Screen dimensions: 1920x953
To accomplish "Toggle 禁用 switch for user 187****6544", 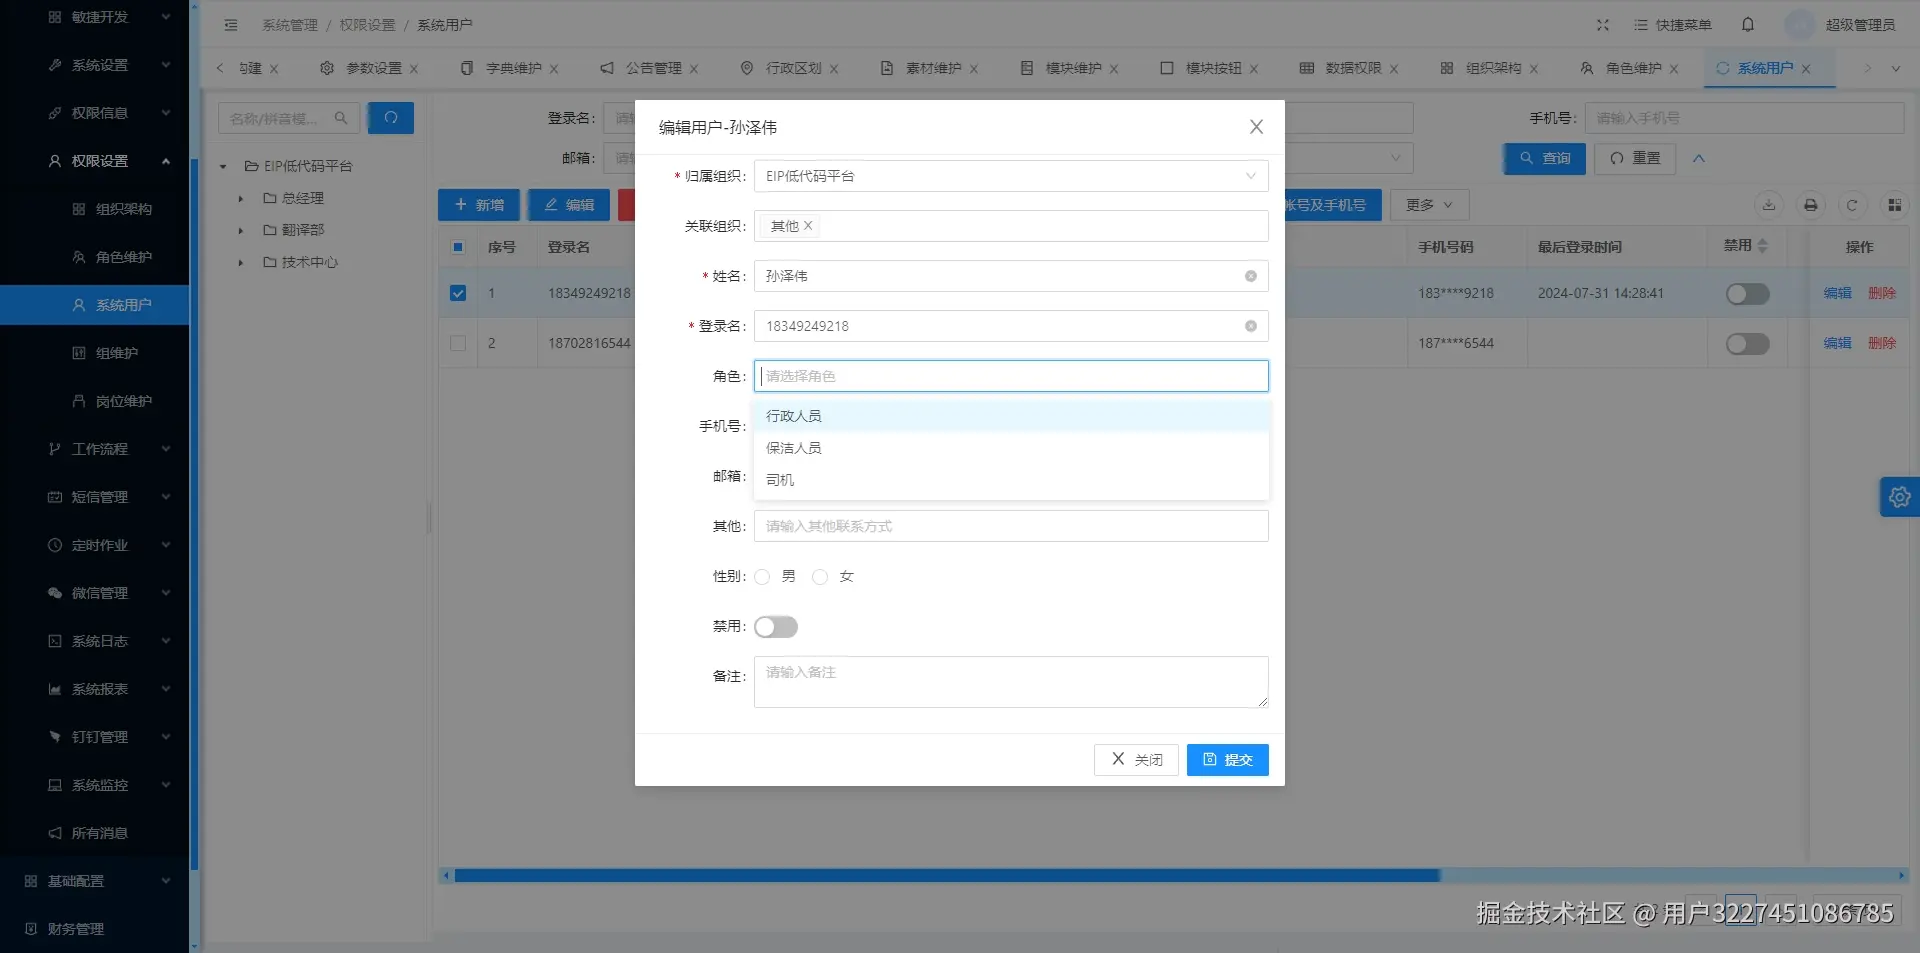I will click(1748, 344).
